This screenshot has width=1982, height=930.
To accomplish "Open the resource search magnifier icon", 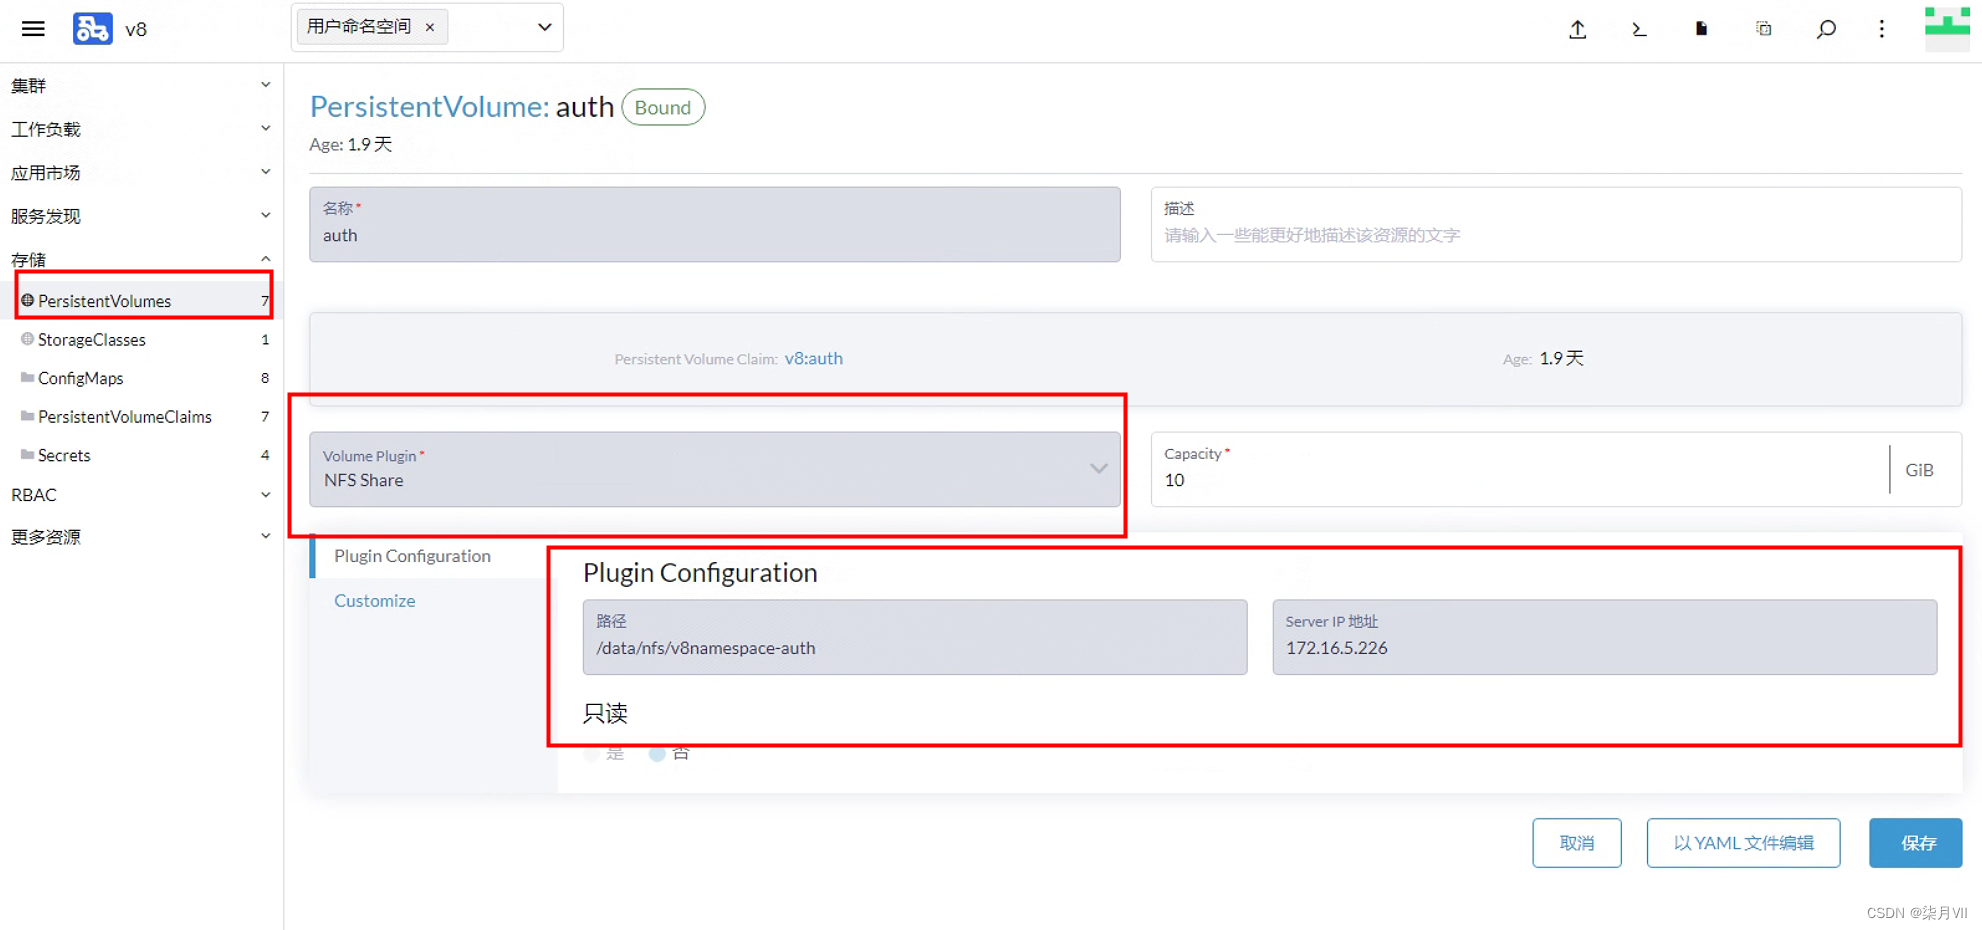I will coord(1826,29).
